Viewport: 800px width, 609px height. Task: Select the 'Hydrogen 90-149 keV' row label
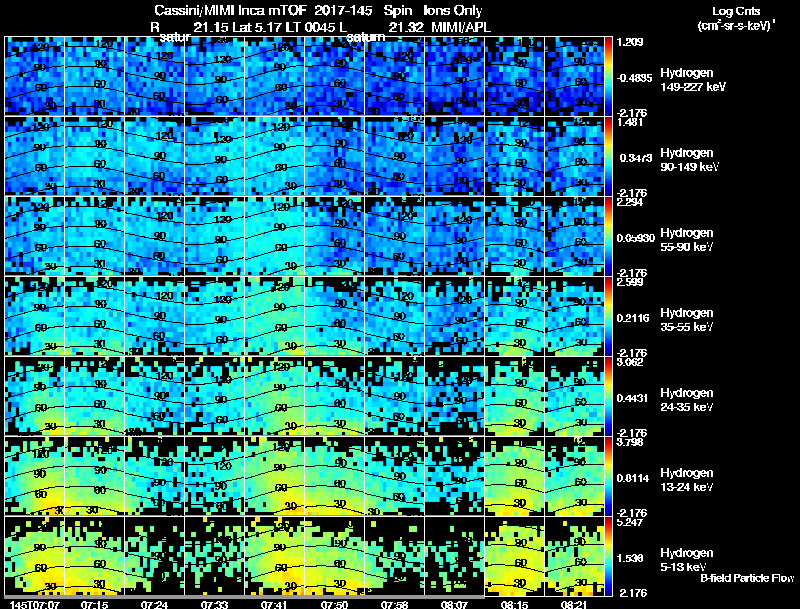[689, 160]
